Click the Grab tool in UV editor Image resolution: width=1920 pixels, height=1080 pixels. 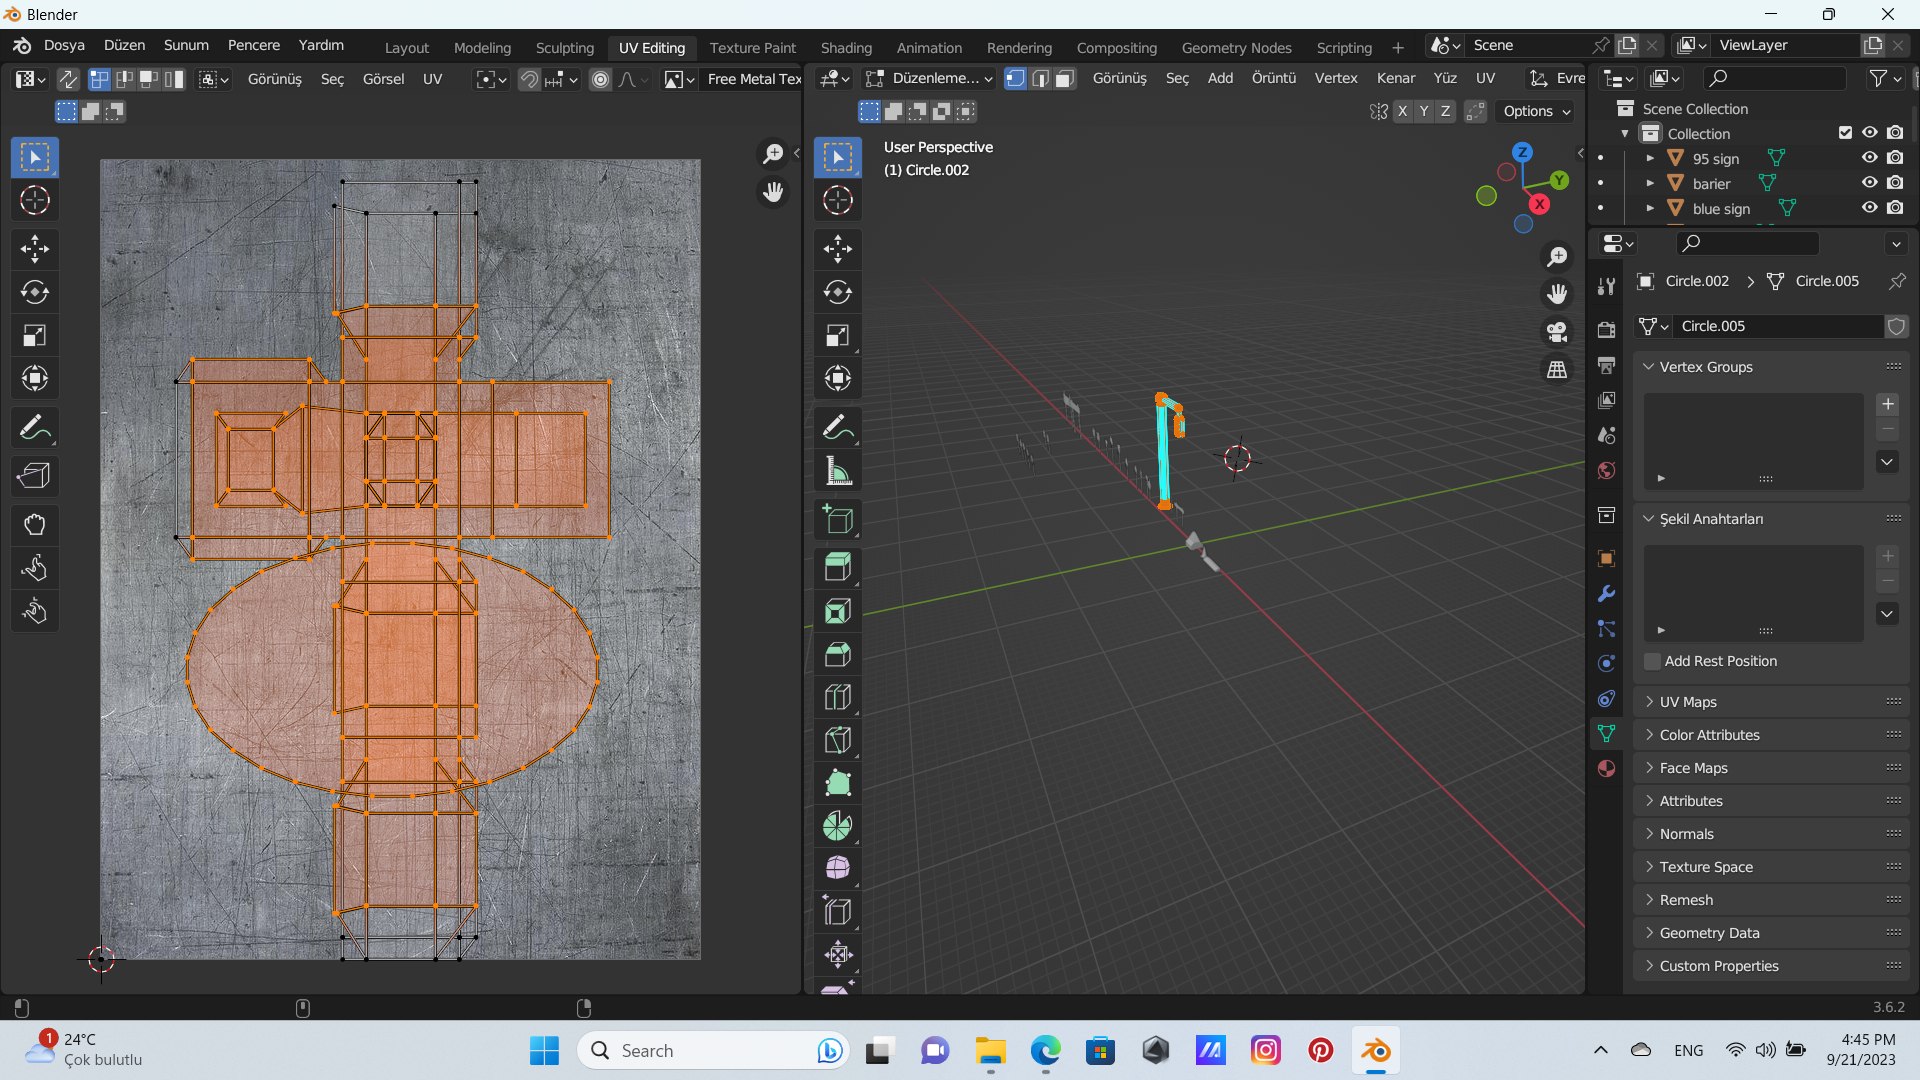pos(35,525)
